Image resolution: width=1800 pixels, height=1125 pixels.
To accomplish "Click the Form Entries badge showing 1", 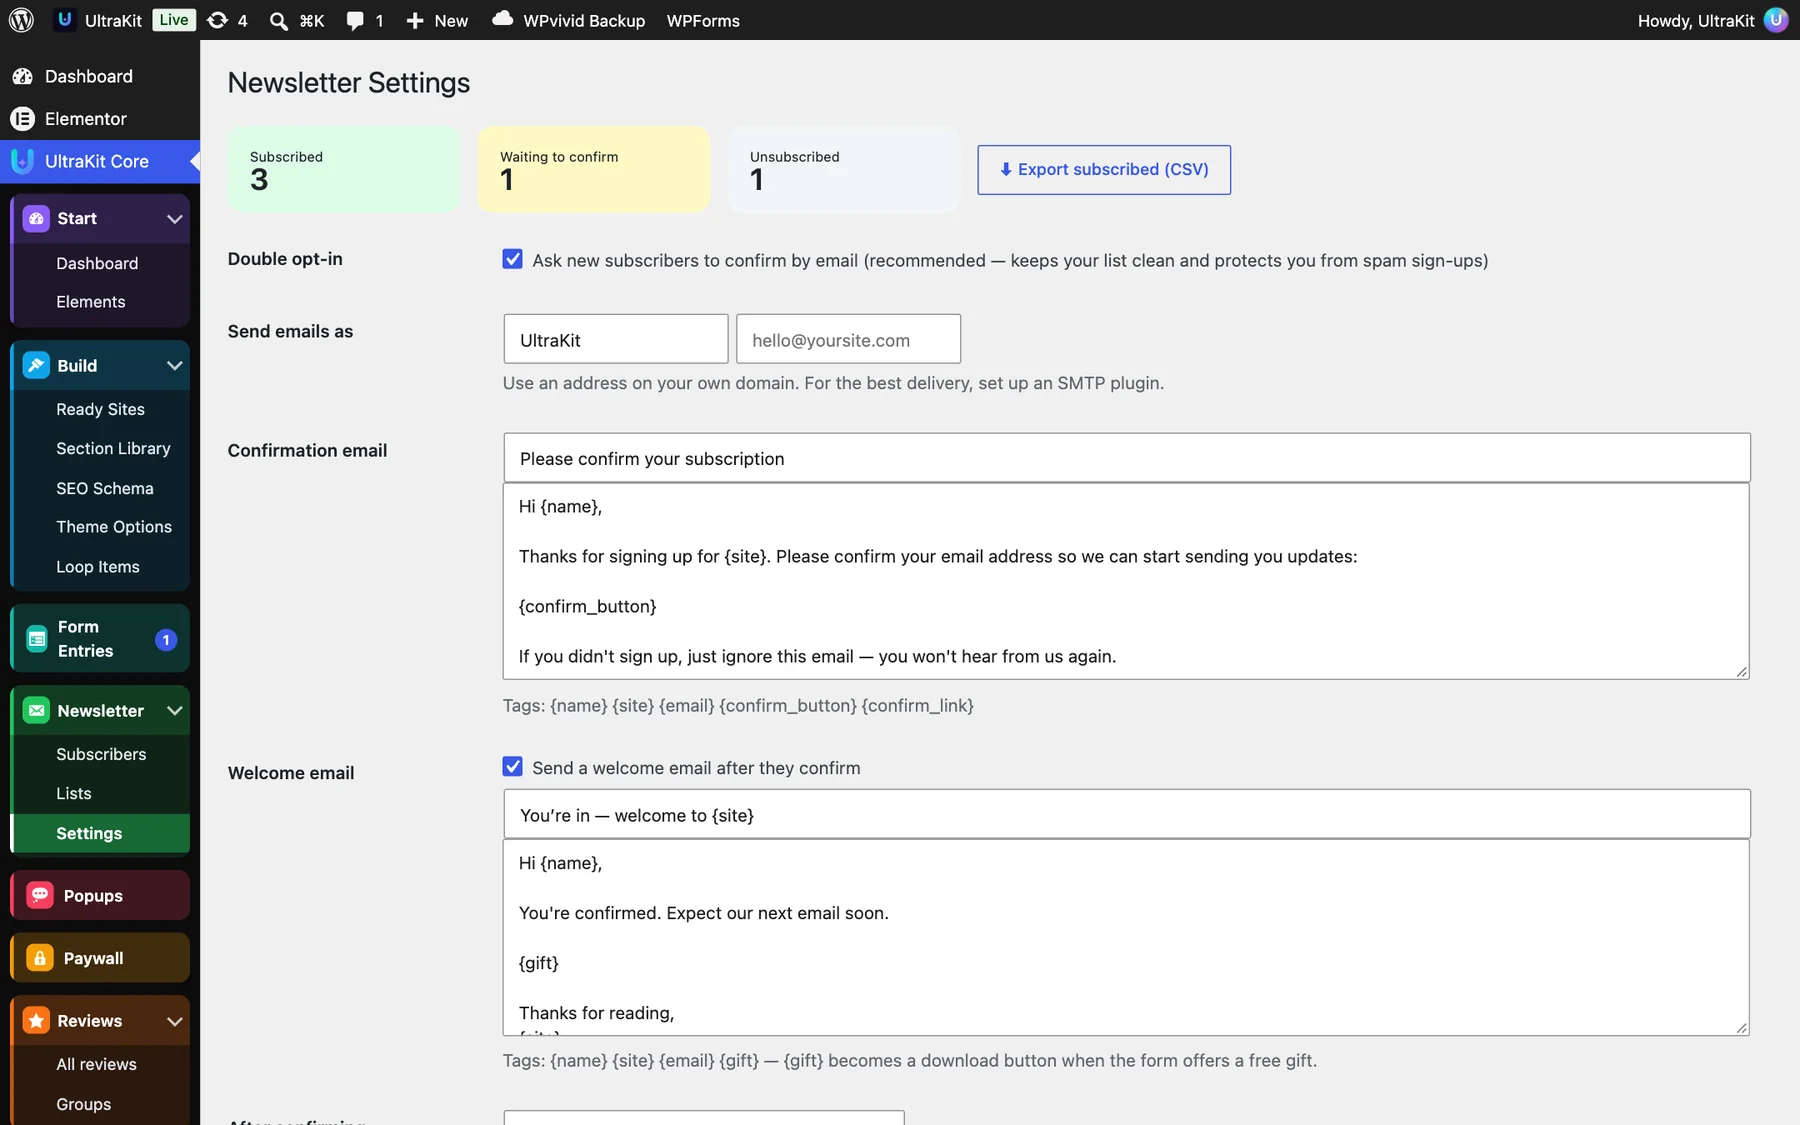I will [x=166, y=640].
